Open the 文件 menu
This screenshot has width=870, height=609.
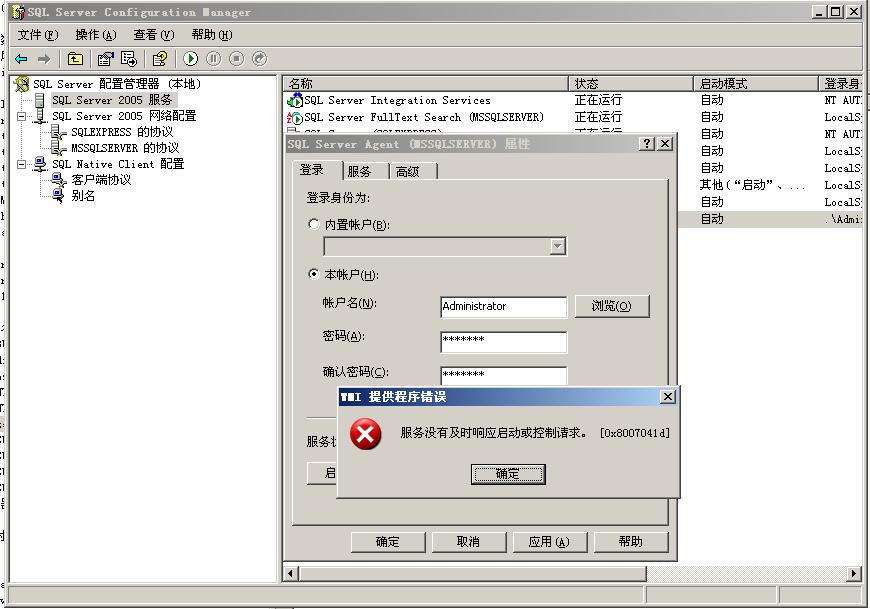(x=37, y=35)
